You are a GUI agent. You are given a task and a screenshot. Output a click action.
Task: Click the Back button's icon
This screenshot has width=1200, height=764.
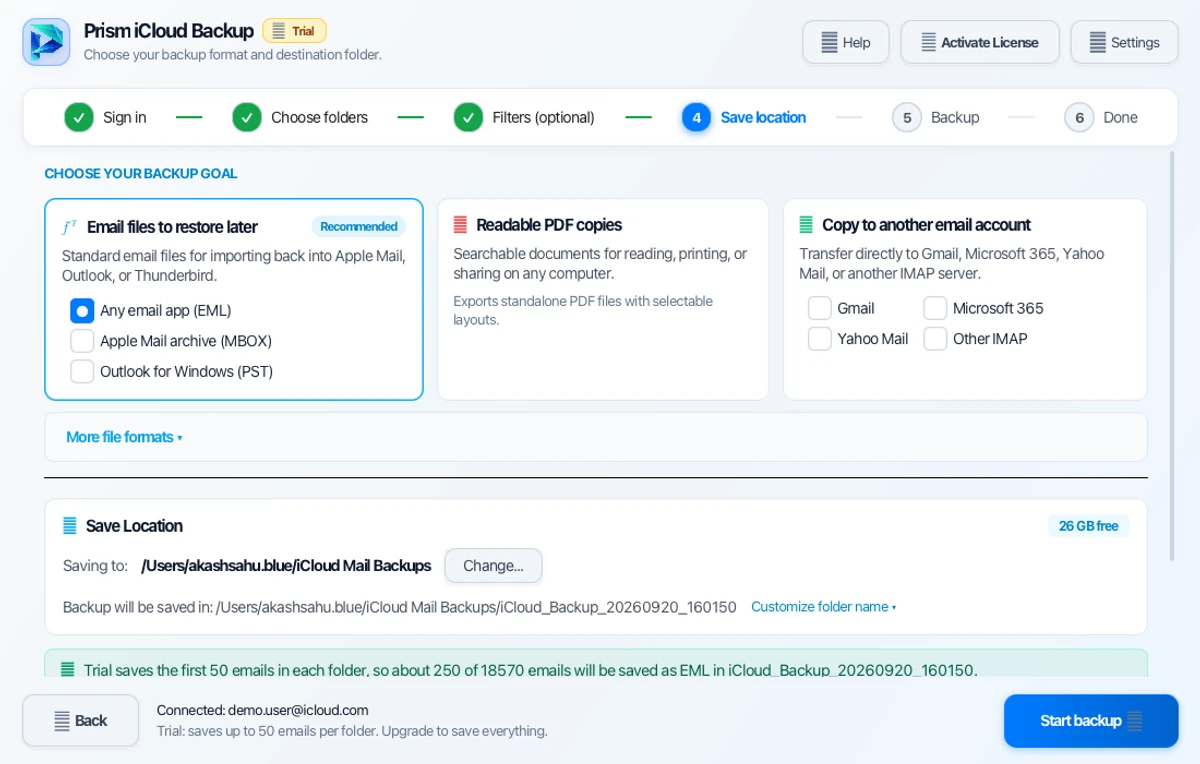point(62,721)
